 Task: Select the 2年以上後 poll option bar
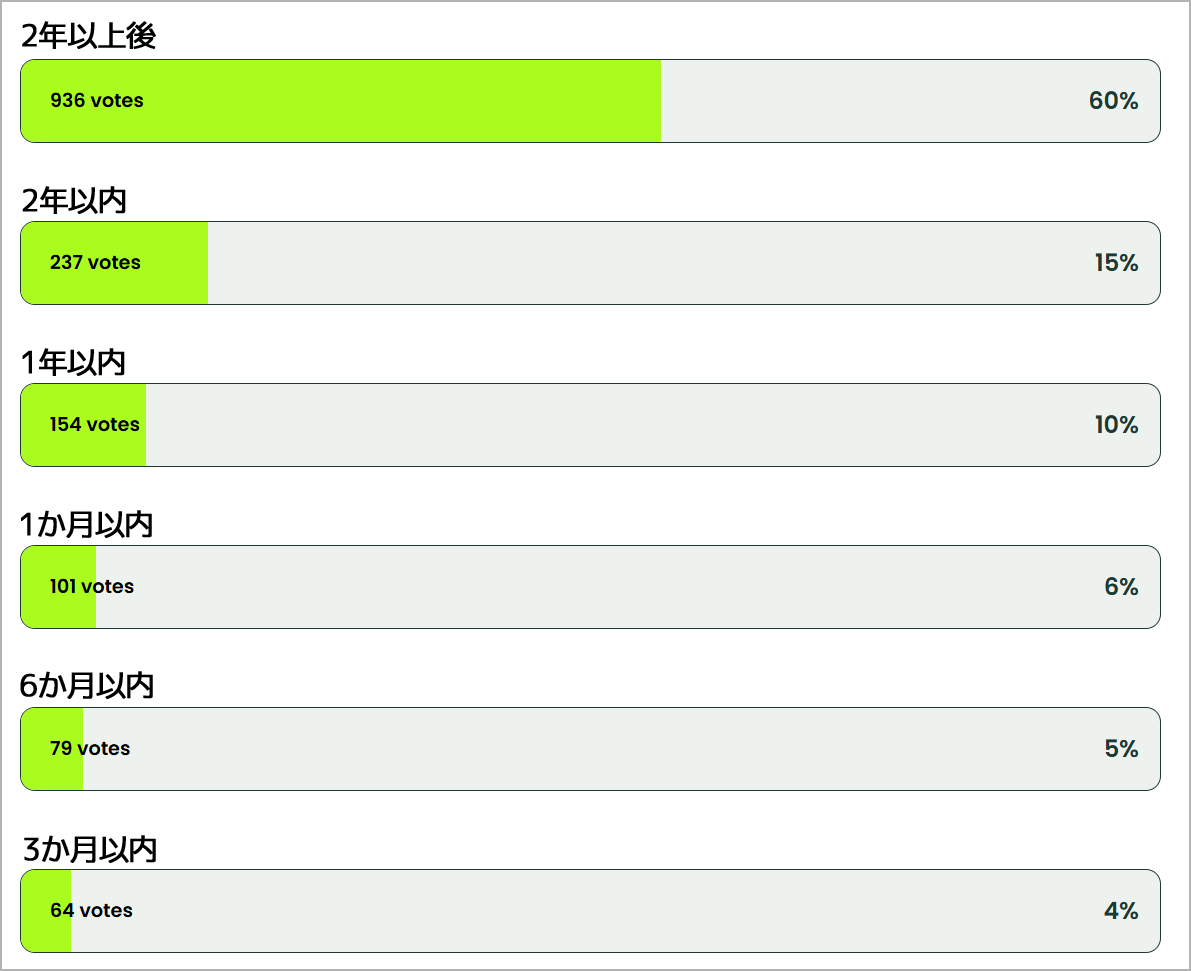pos(590,101)
